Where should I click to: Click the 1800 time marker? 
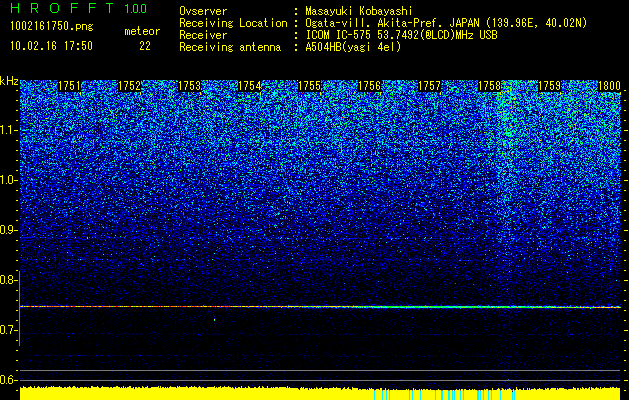609,86
